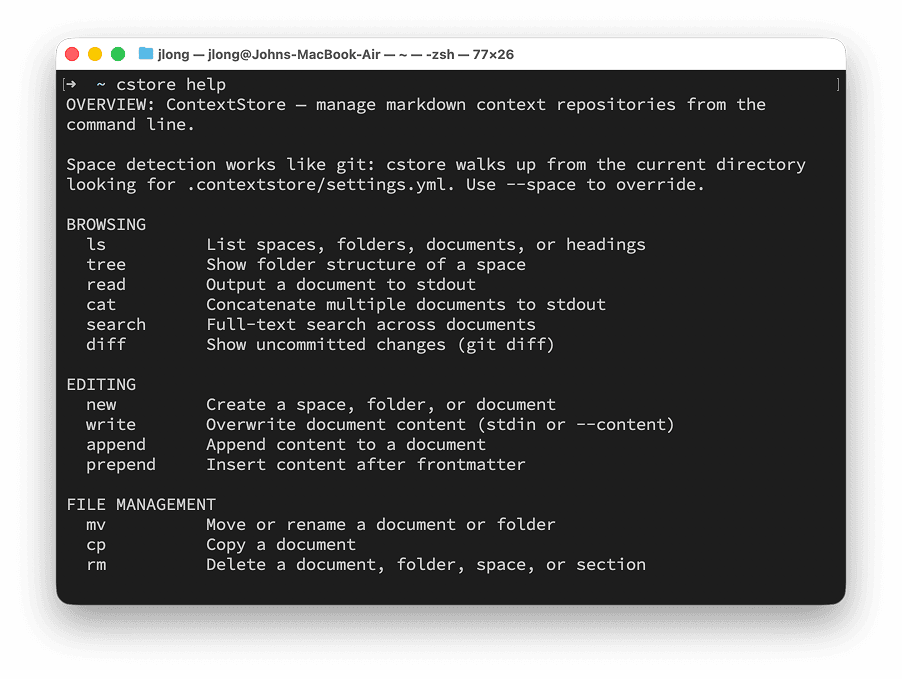Select the read command in BROWSING

coord(105,284)
